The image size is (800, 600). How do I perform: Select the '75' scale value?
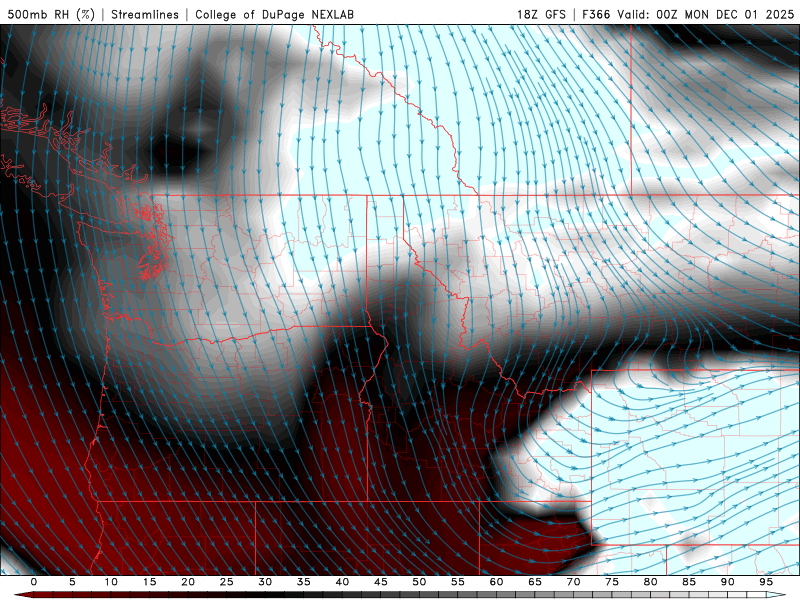click(x=612, y=582)
